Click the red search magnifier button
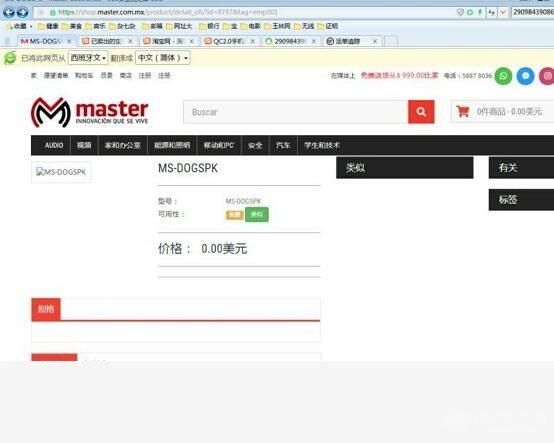The height and width of the screenshot is (443, 554). [x=421, y=112]
